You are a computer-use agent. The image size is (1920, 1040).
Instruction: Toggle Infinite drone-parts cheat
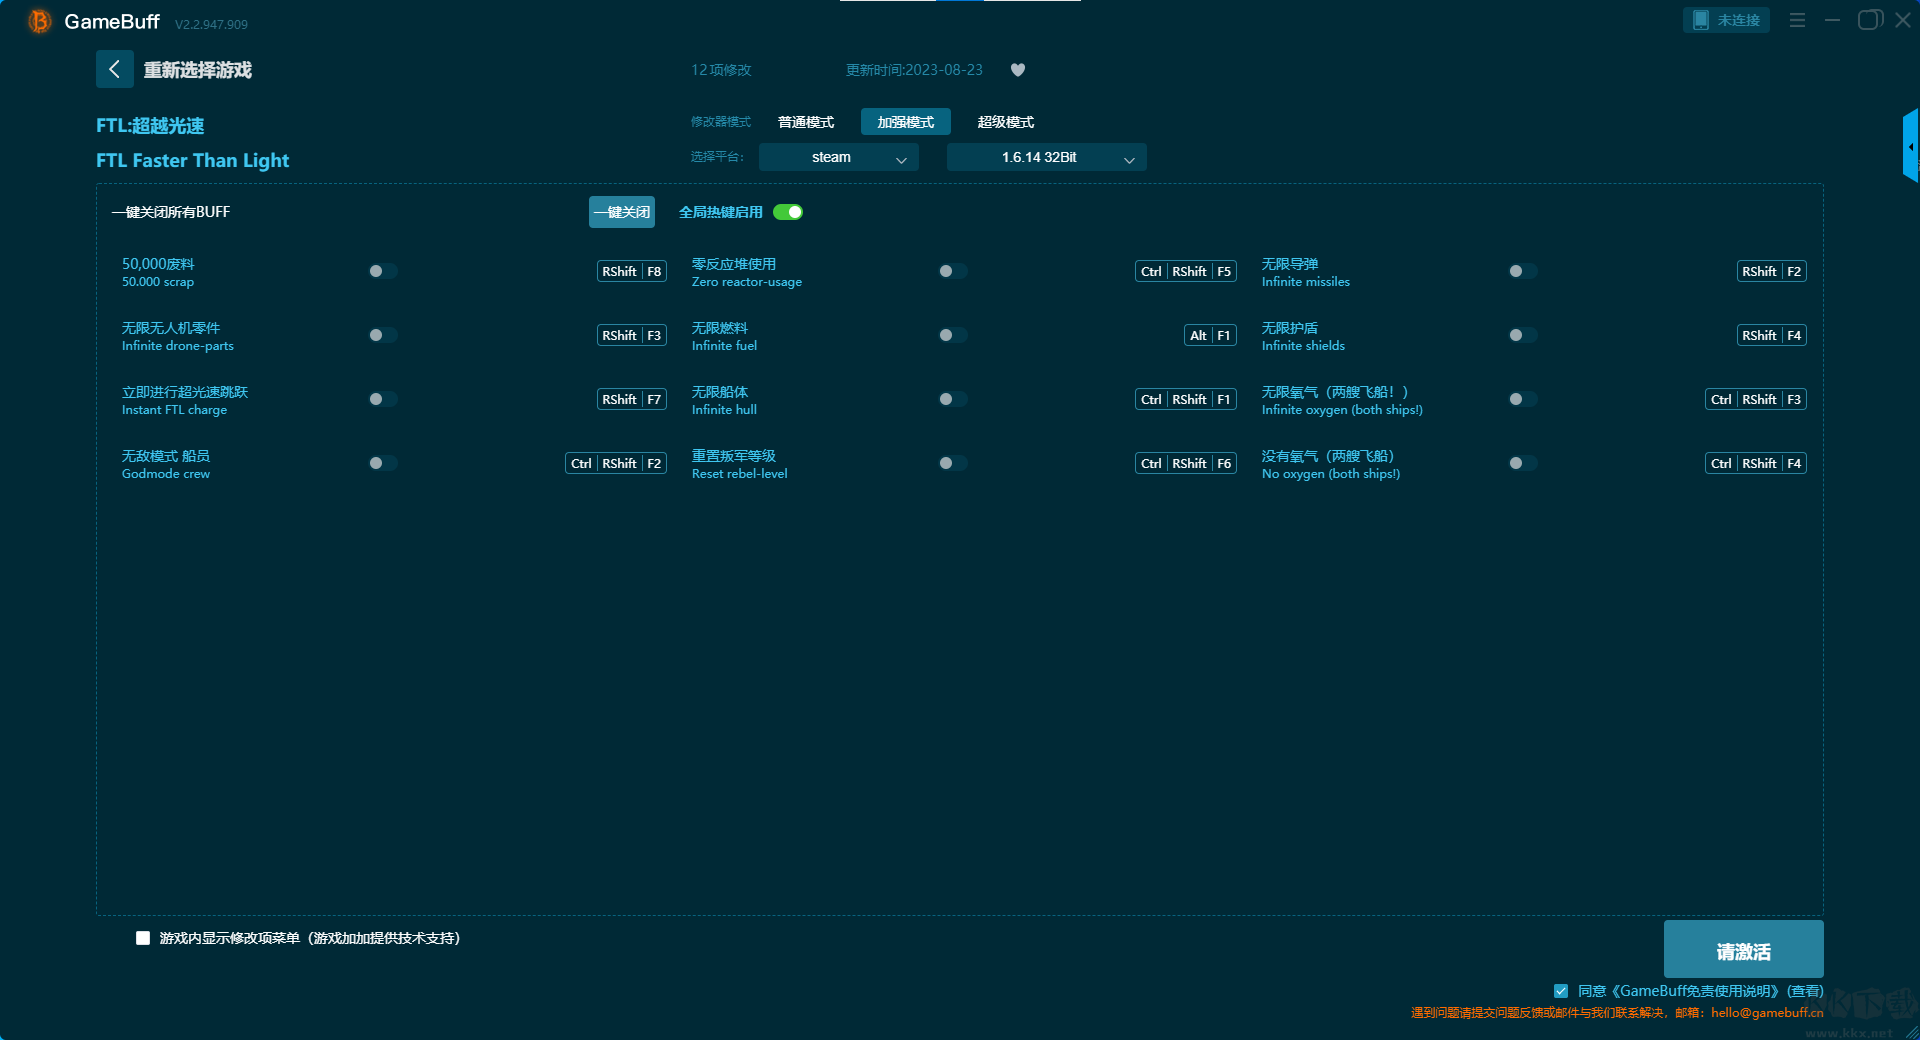[x=383, y=335]
